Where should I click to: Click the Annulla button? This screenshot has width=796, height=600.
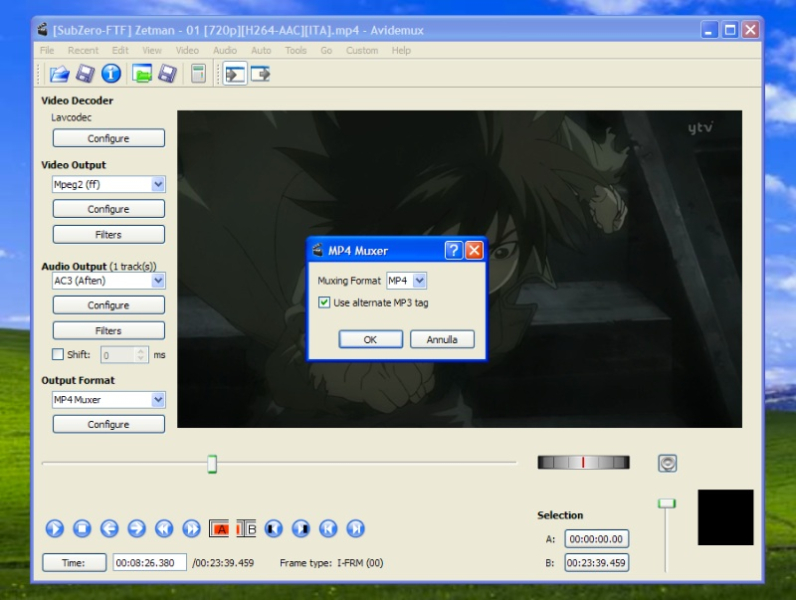(442, 340)
